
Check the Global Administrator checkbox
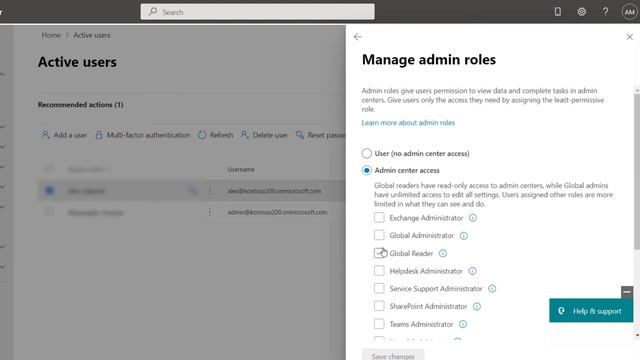(x=379, y=235)
